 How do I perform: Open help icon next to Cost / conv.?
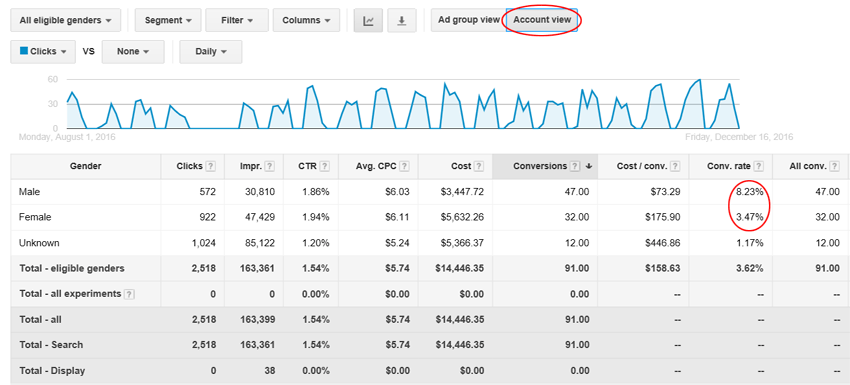675,167
